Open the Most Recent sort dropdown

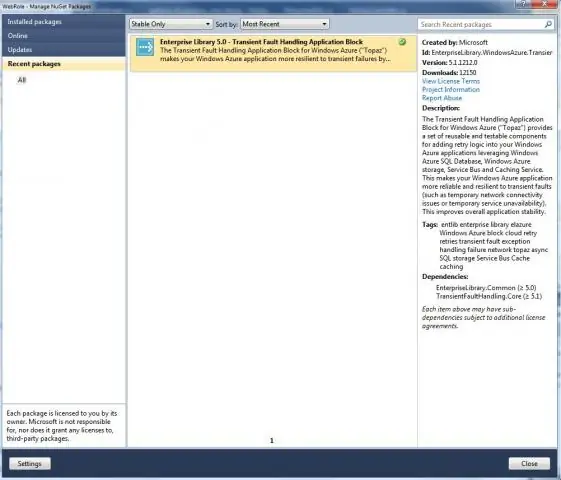pyautogui.click(x=285, y=24)
